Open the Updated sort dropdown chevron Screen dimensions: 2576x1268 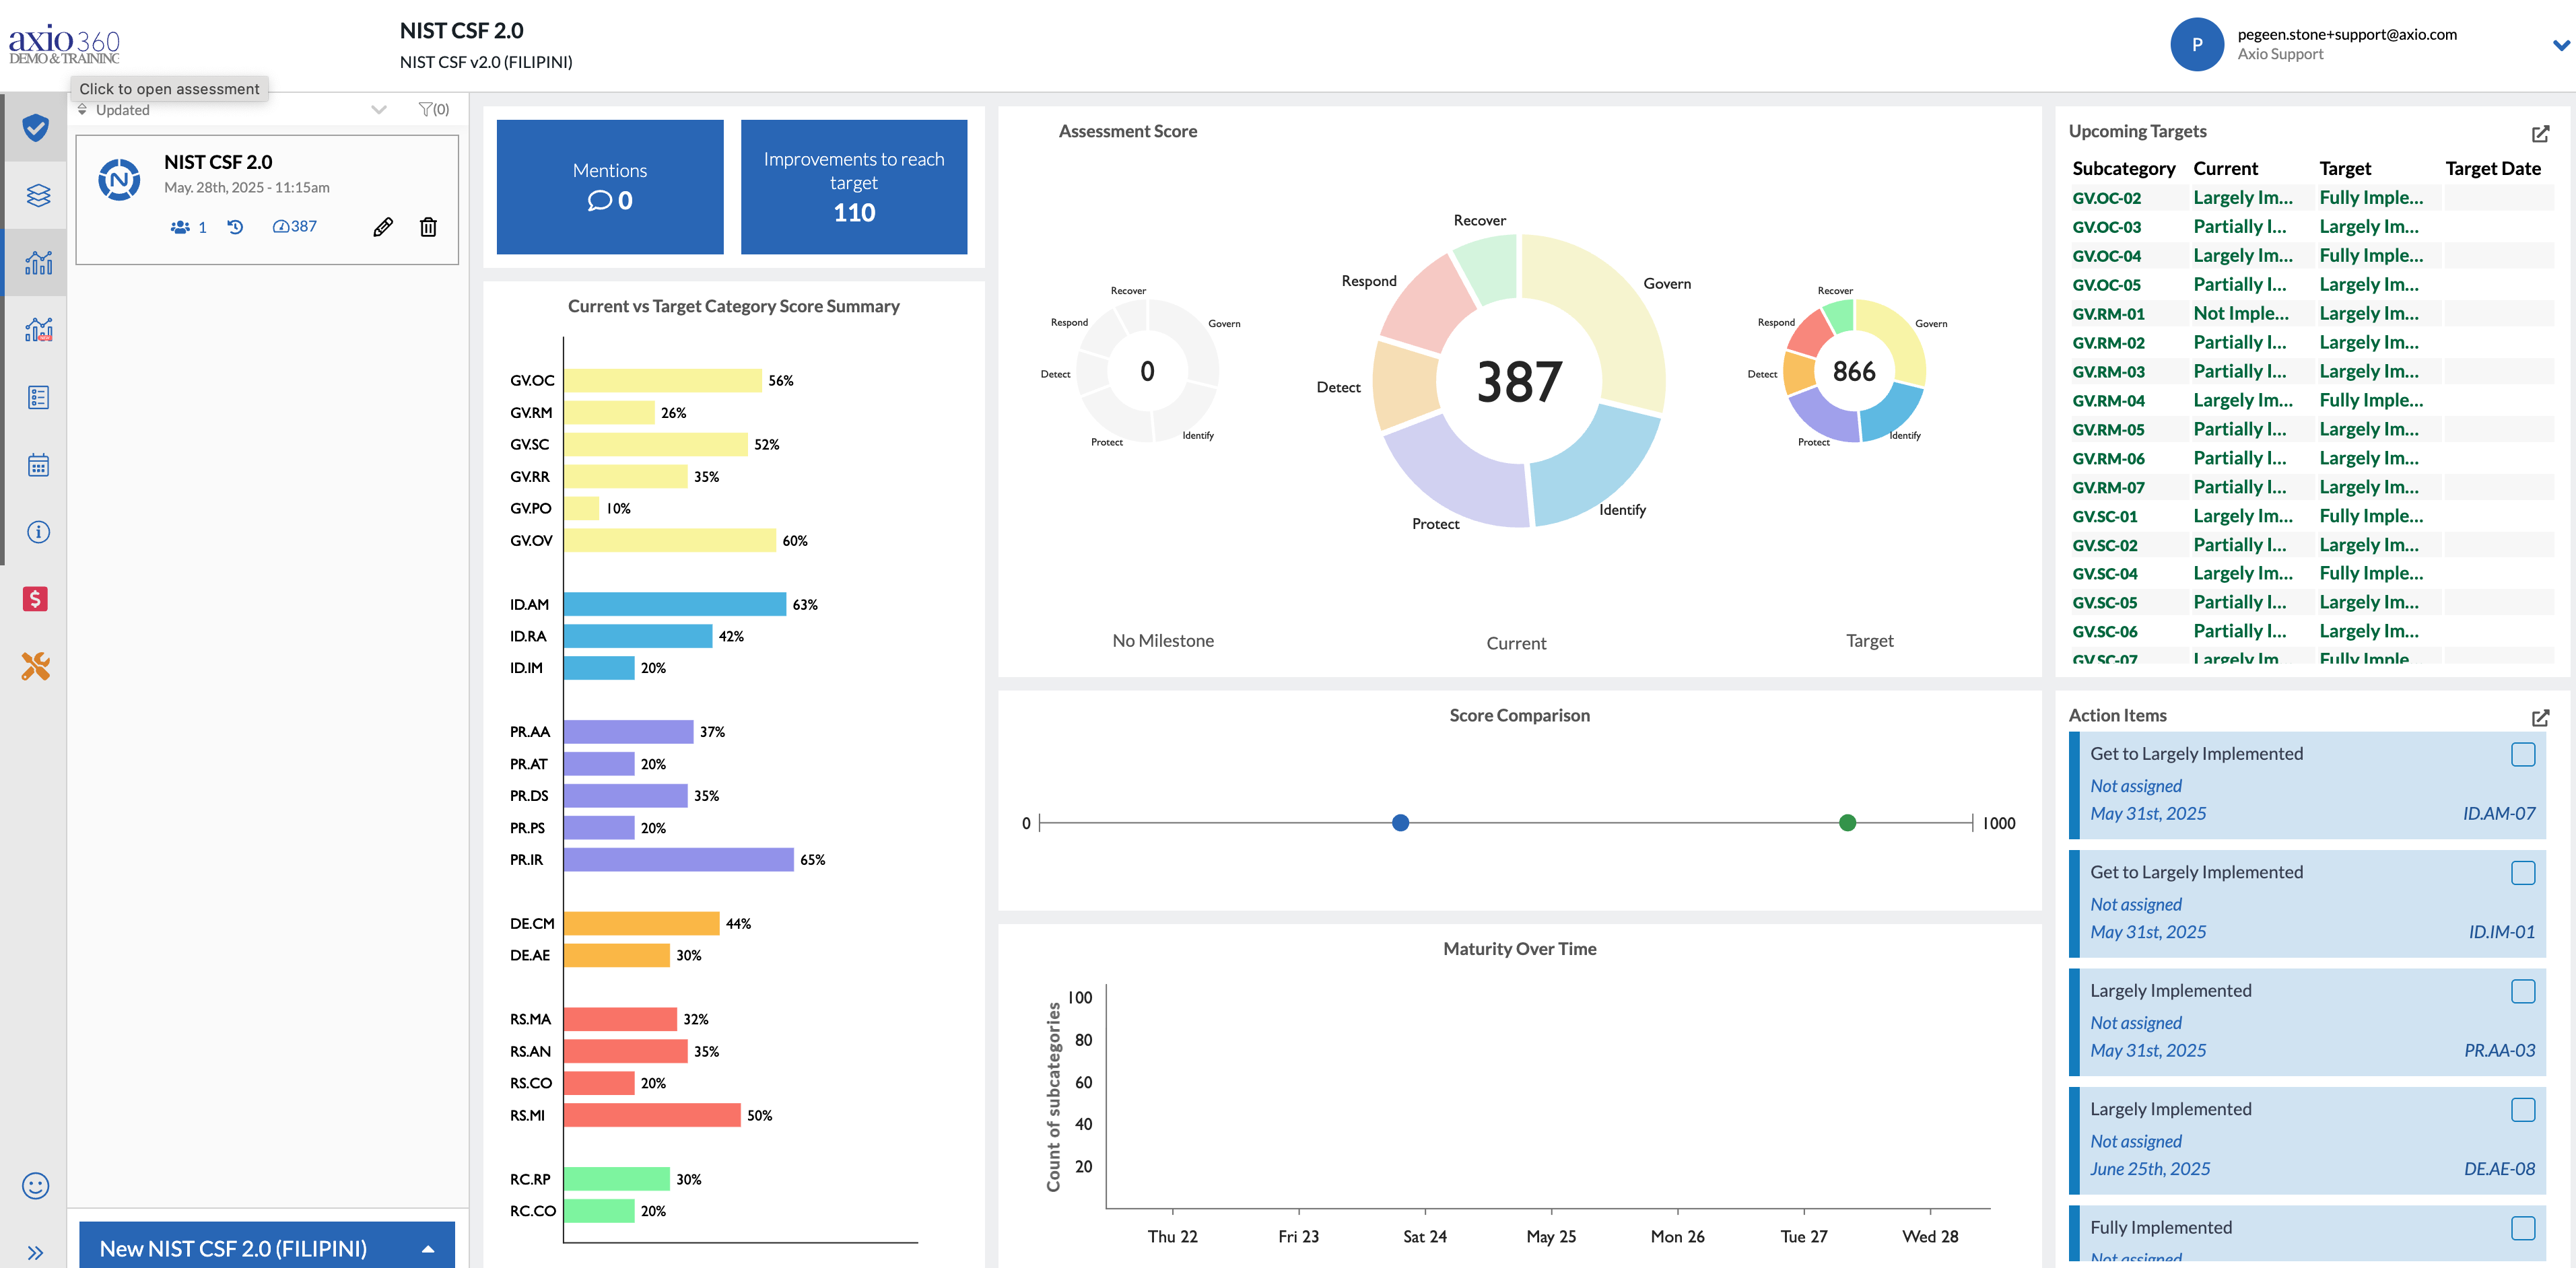pos(379,109)
